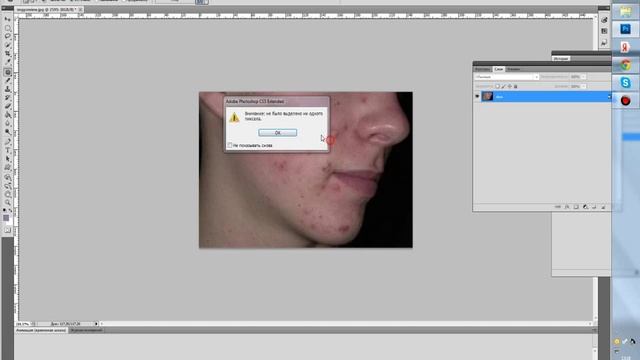
Task: Select the Zoom tool
Action: point(8,202)
